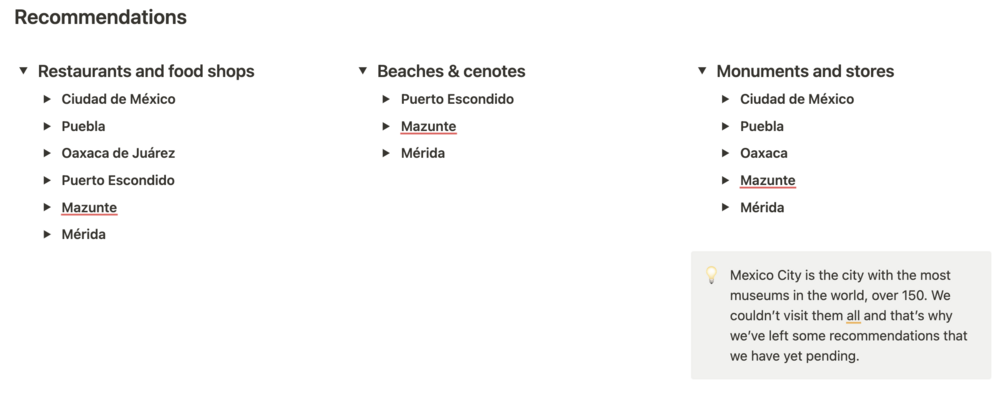Expand Ciudad de México under Monuments and stores
The image size is (1005, 401).
pos(726,99)
